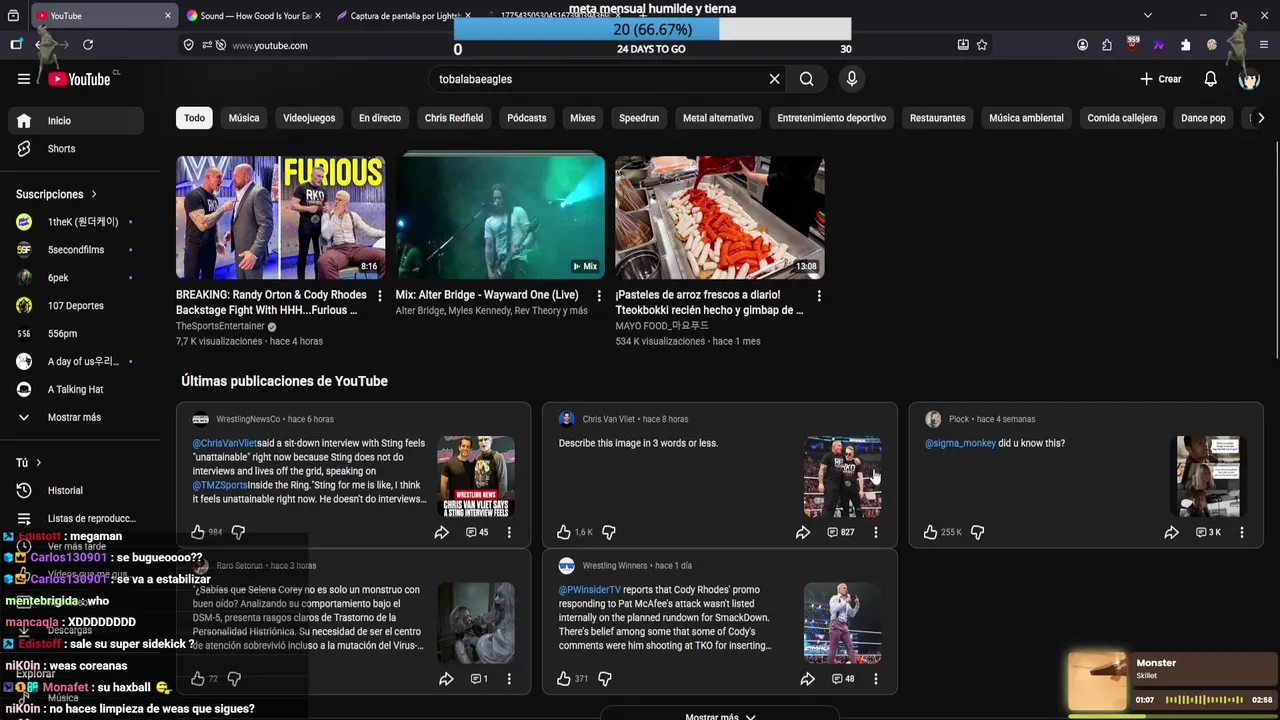
Task: Click the @sigma_monkey mention link
Action: click(x=960, y=443)
